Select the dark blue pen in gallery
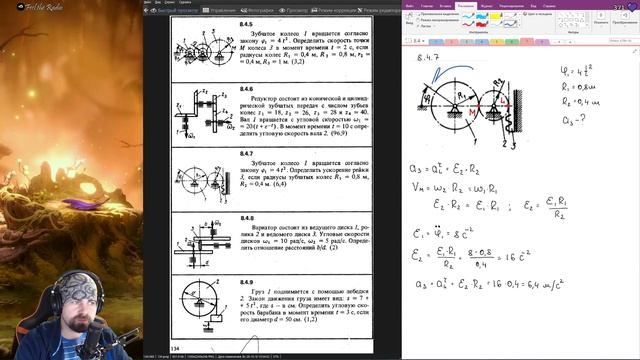Viewport: 640px width, 360px height. coord(510,24)
